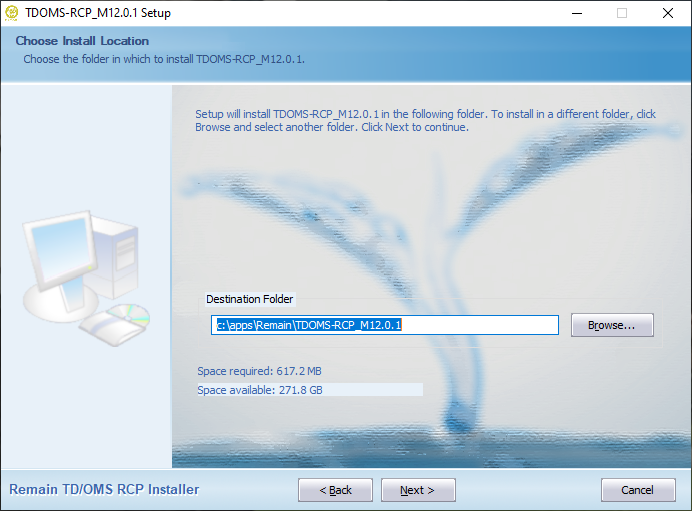Click the disabled maximize button

coord(622,13)
